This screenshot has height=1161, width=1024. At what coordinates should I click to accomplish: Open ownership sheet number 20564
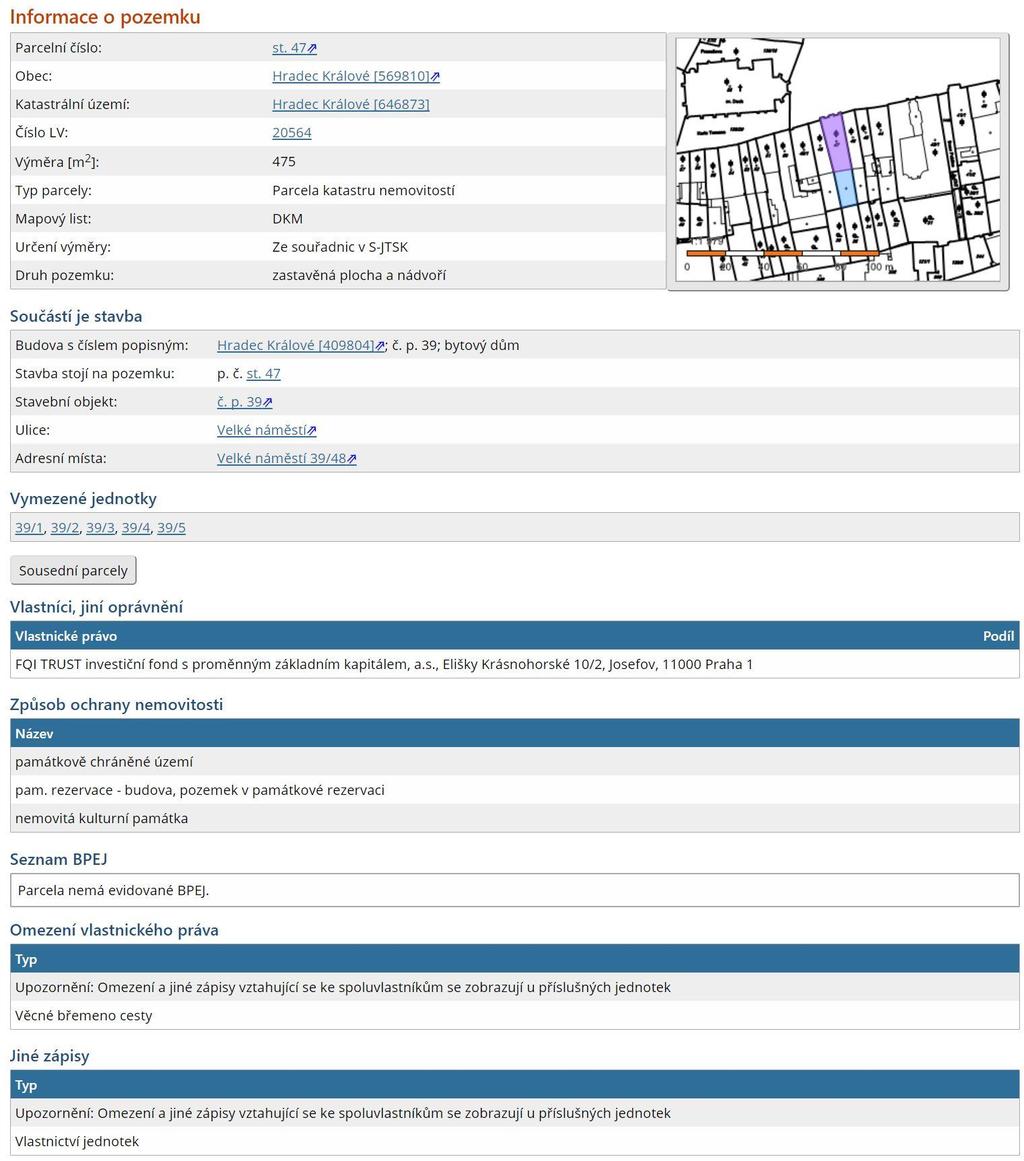pos(292,133)
